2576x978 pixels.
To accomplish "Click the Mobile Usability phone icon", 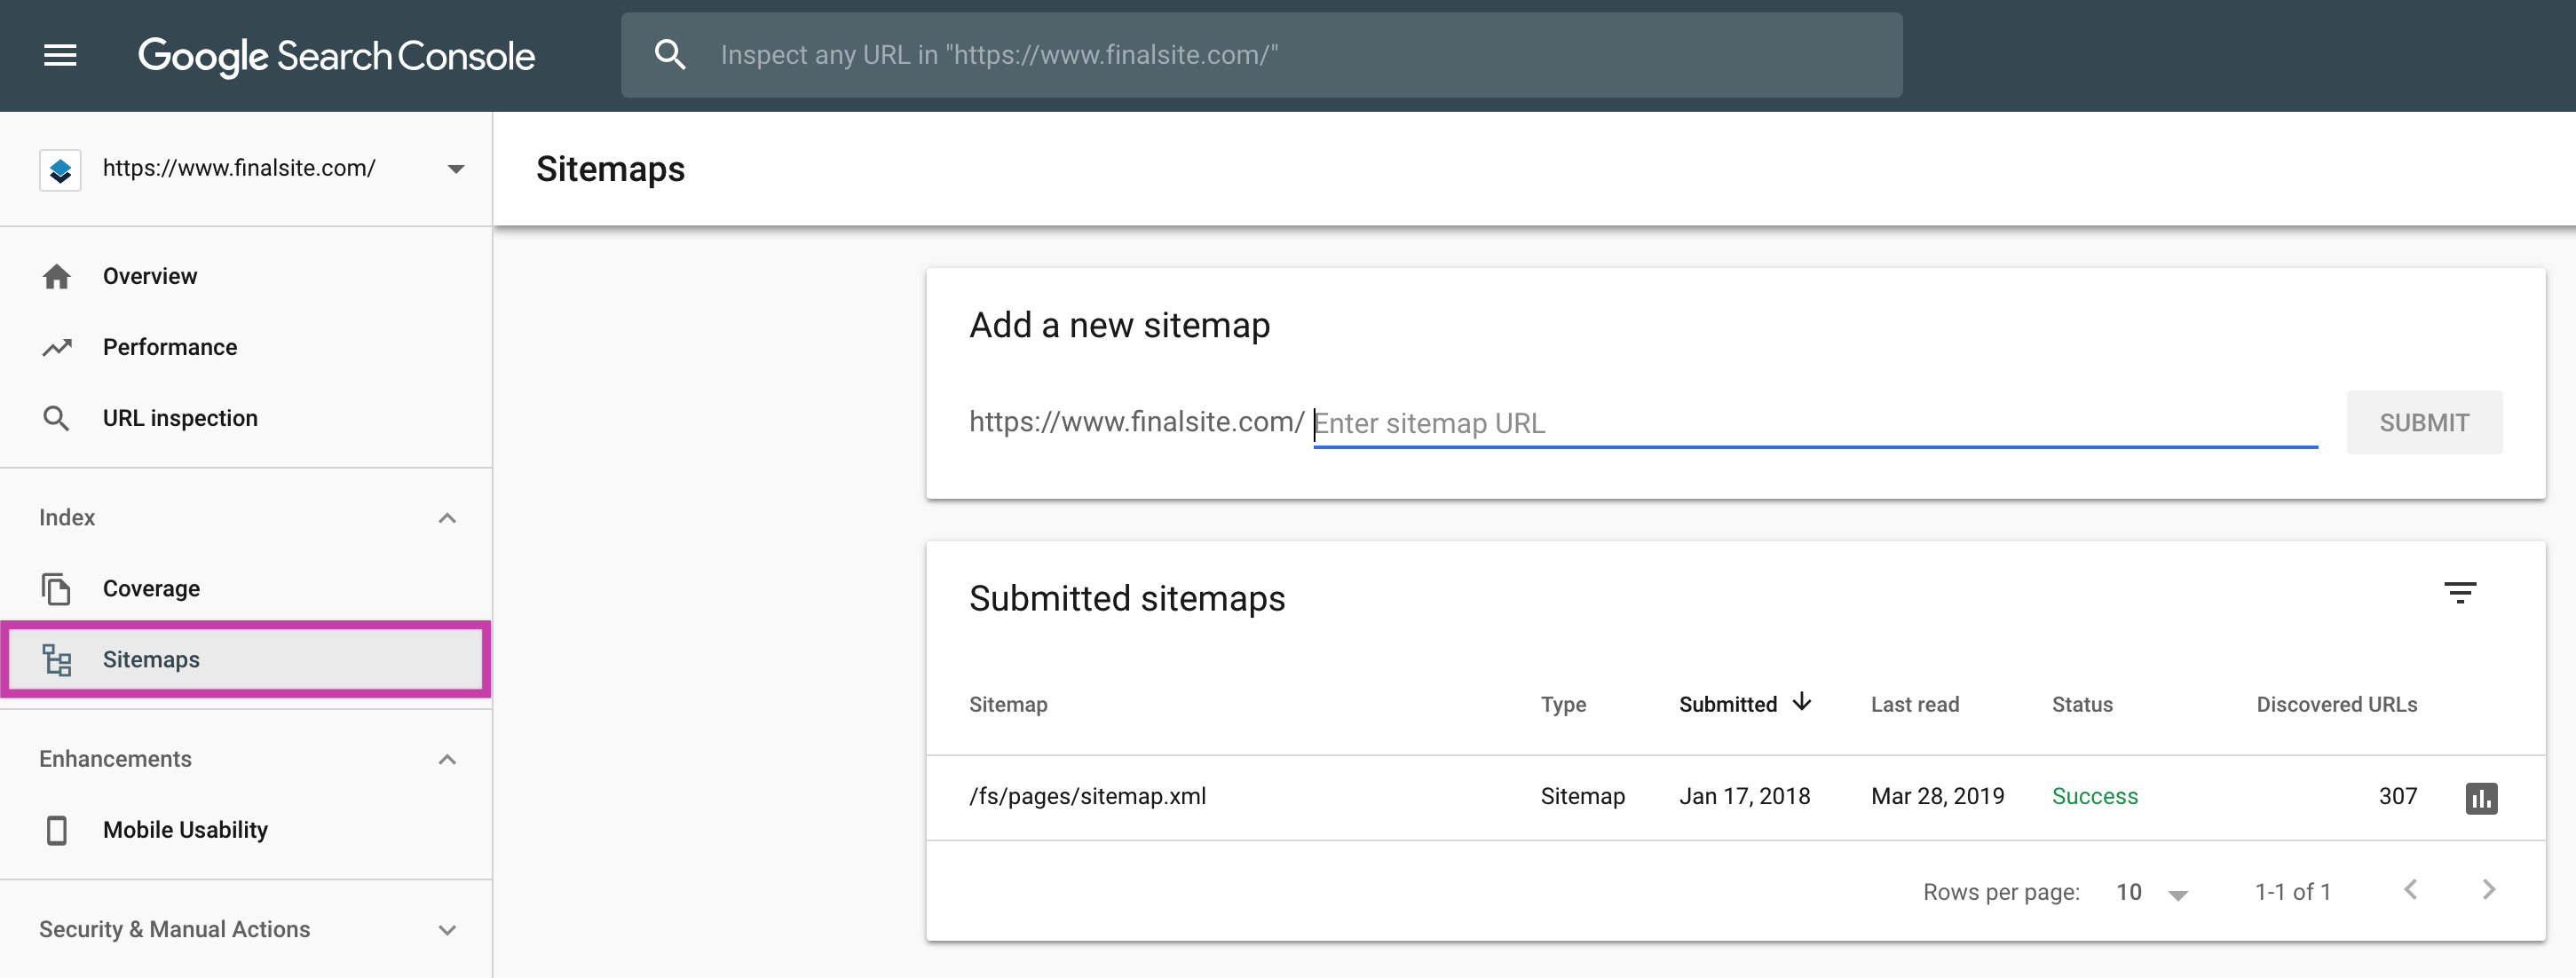I will click(57, 830).
